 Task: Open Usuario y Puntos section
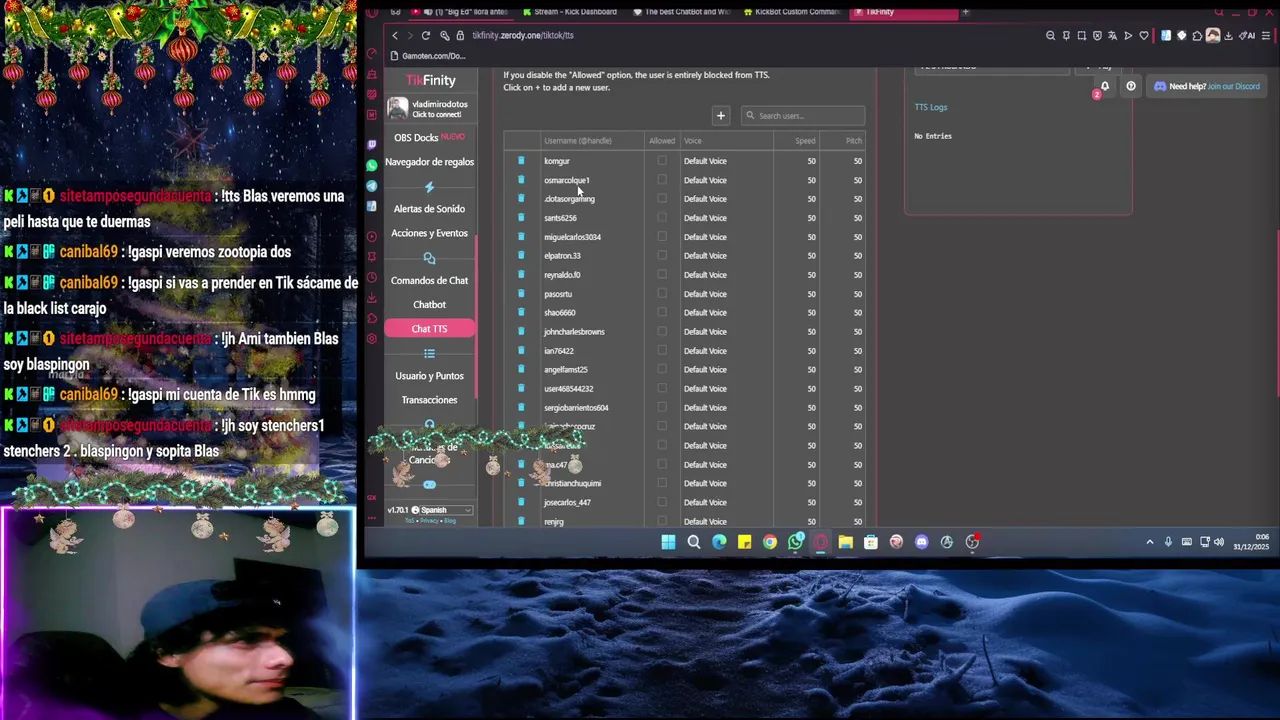pos(429,376)
